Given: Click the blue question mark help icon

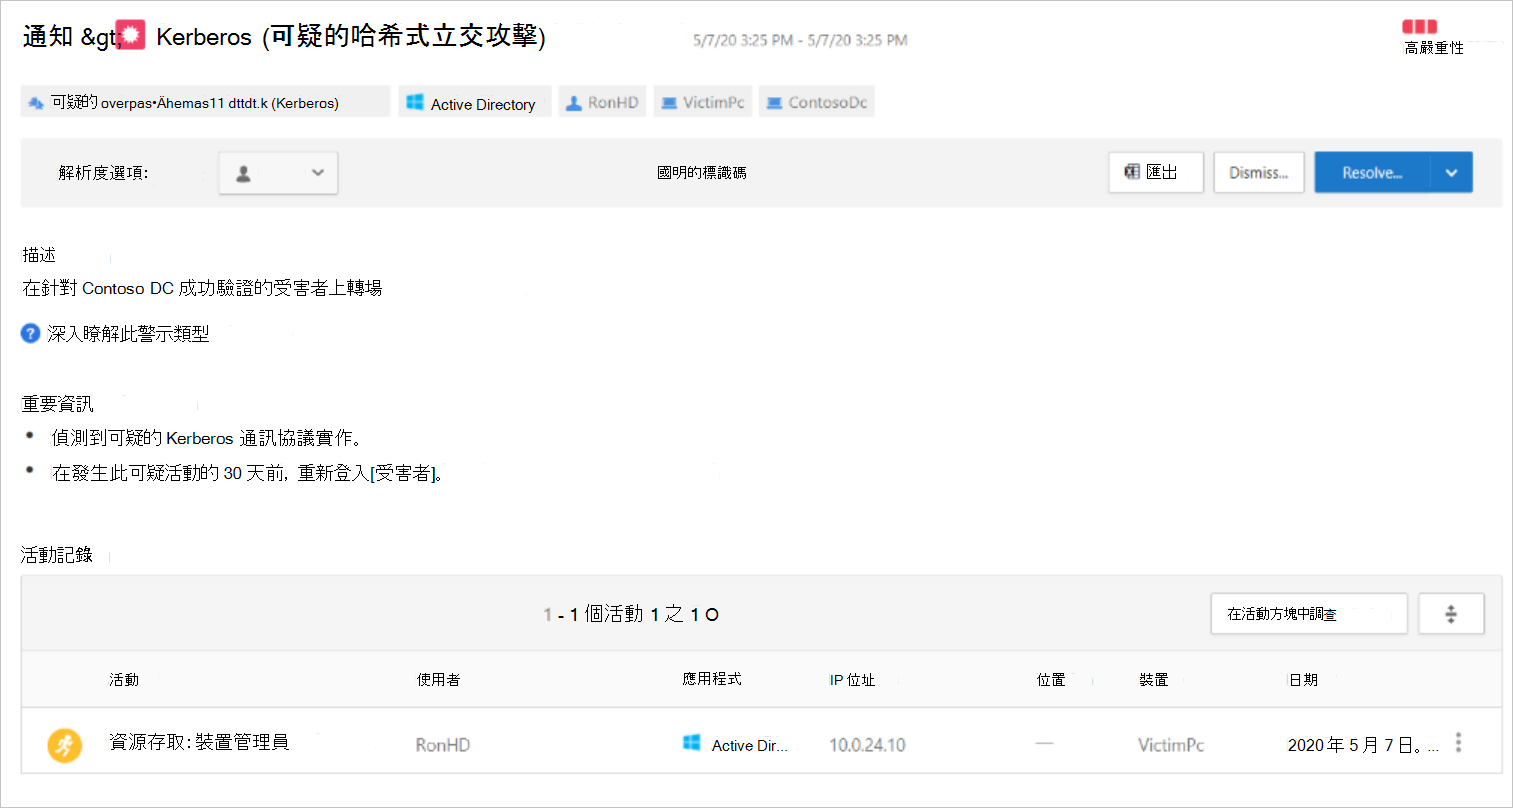Looking at the screenshot, I should click(31, 334).
